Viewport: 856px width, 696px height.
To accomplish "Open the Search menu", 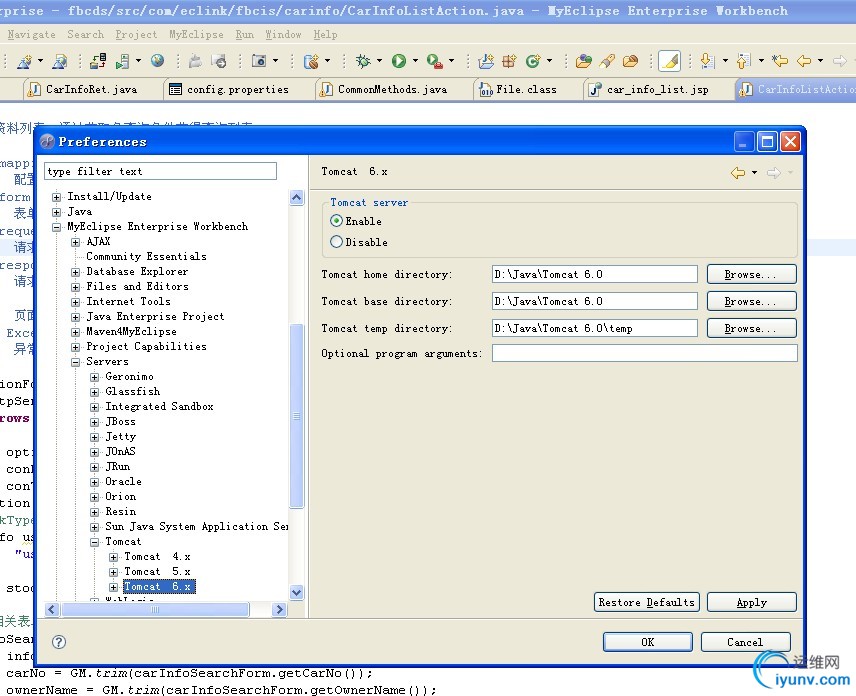I will coord(85,34).
